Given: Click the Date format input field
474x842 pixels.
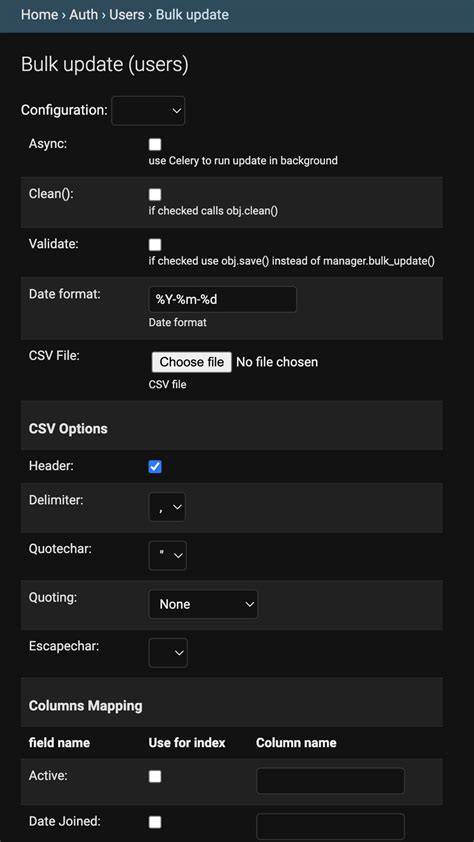Looking at the screenshot, I should point(222,299).
